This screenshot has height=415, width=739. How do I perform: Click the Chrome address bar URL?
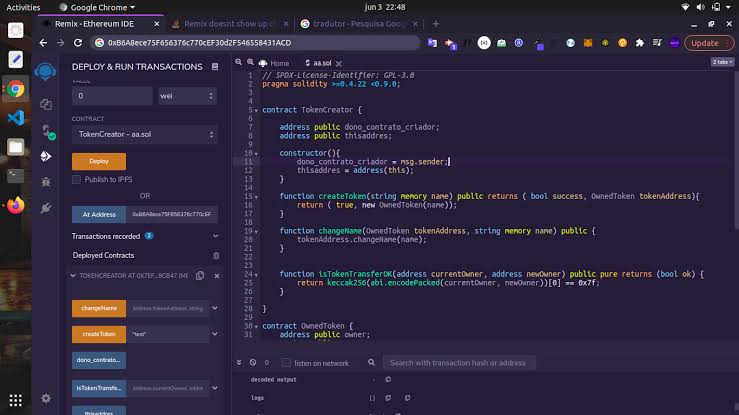click(x=255, y=43)
